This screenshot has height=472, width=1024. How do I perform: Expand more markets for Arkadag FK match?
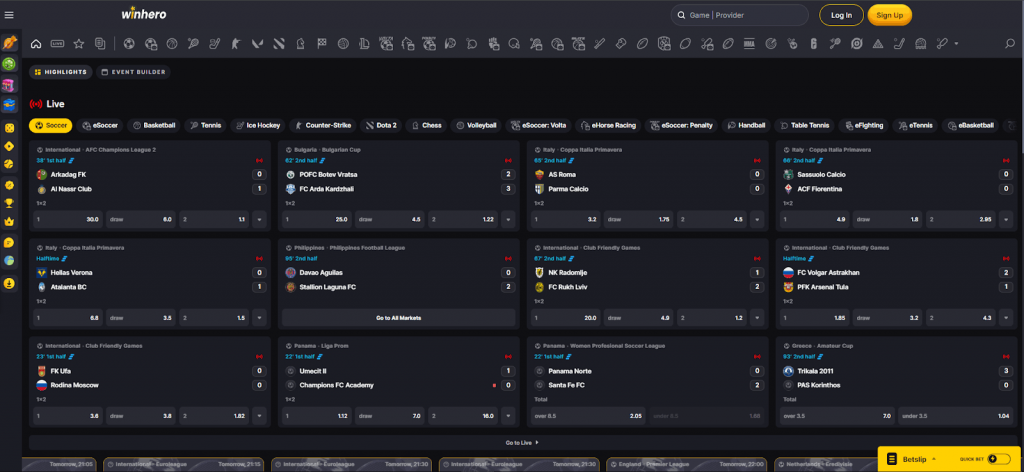(x=259, y=219)
